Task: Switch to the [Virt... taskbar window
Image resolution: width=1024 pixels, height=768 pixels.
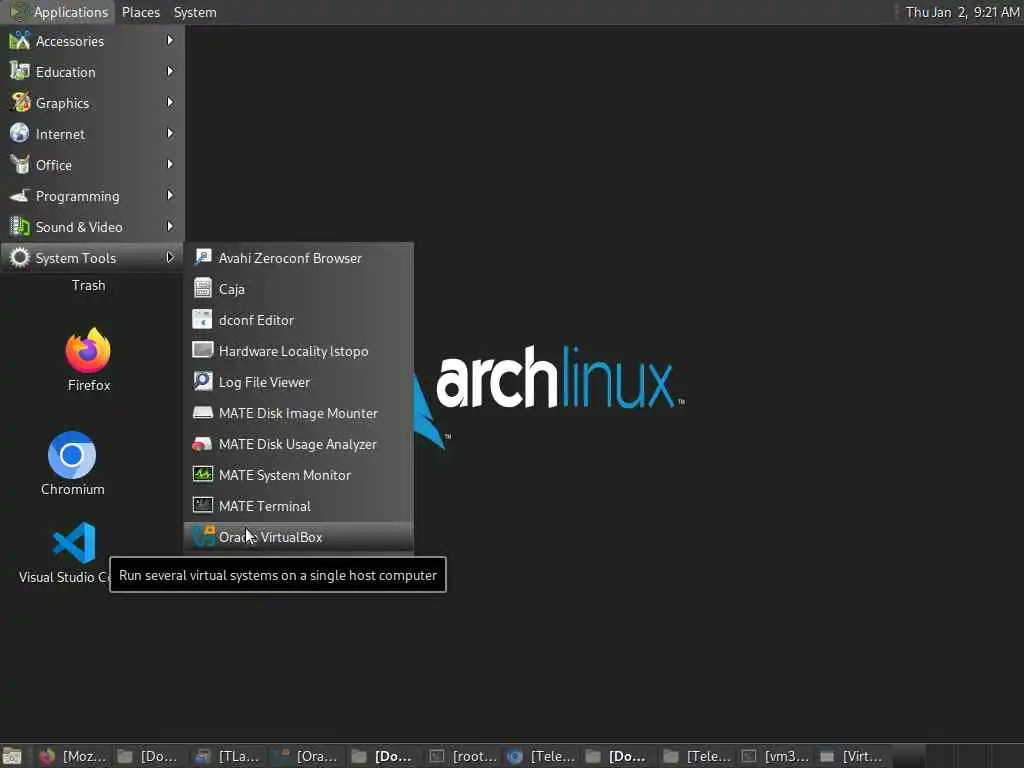Action: pos(854,756)
